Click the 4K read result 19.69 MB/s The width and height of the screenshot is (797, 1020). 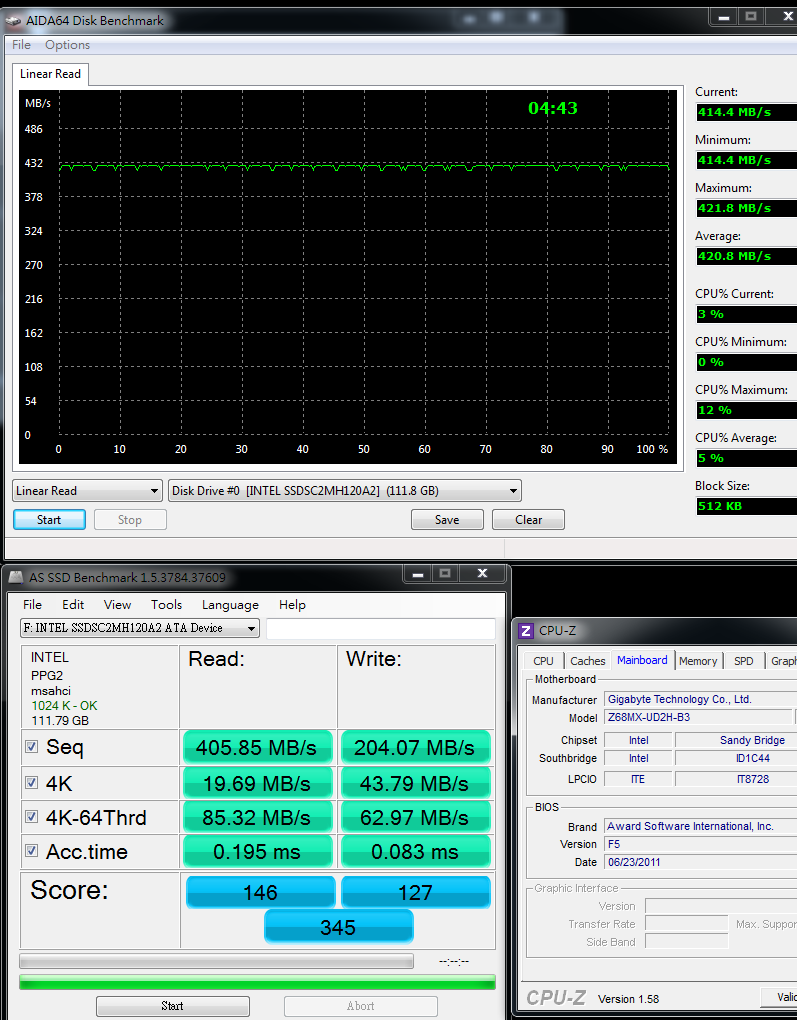pyautogui.click(x=258, y=783)
